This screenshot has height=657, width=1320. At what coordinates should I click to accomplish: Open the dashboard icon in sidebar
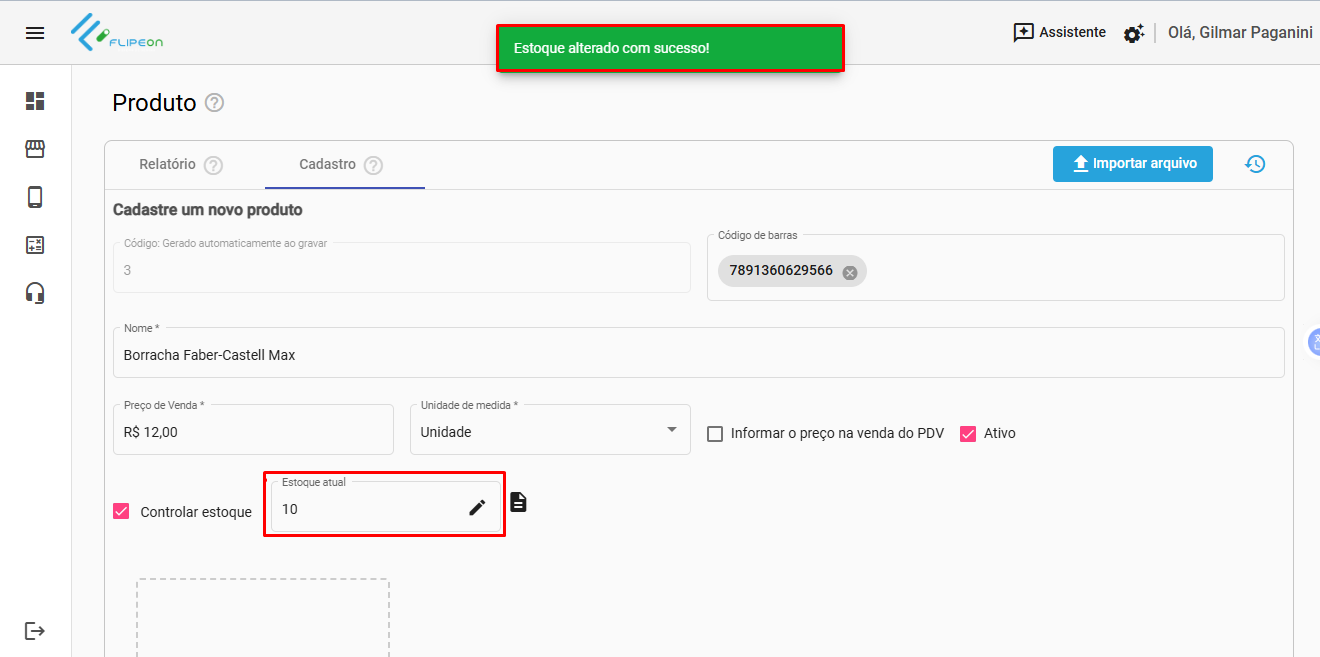(x=35, y=101)
